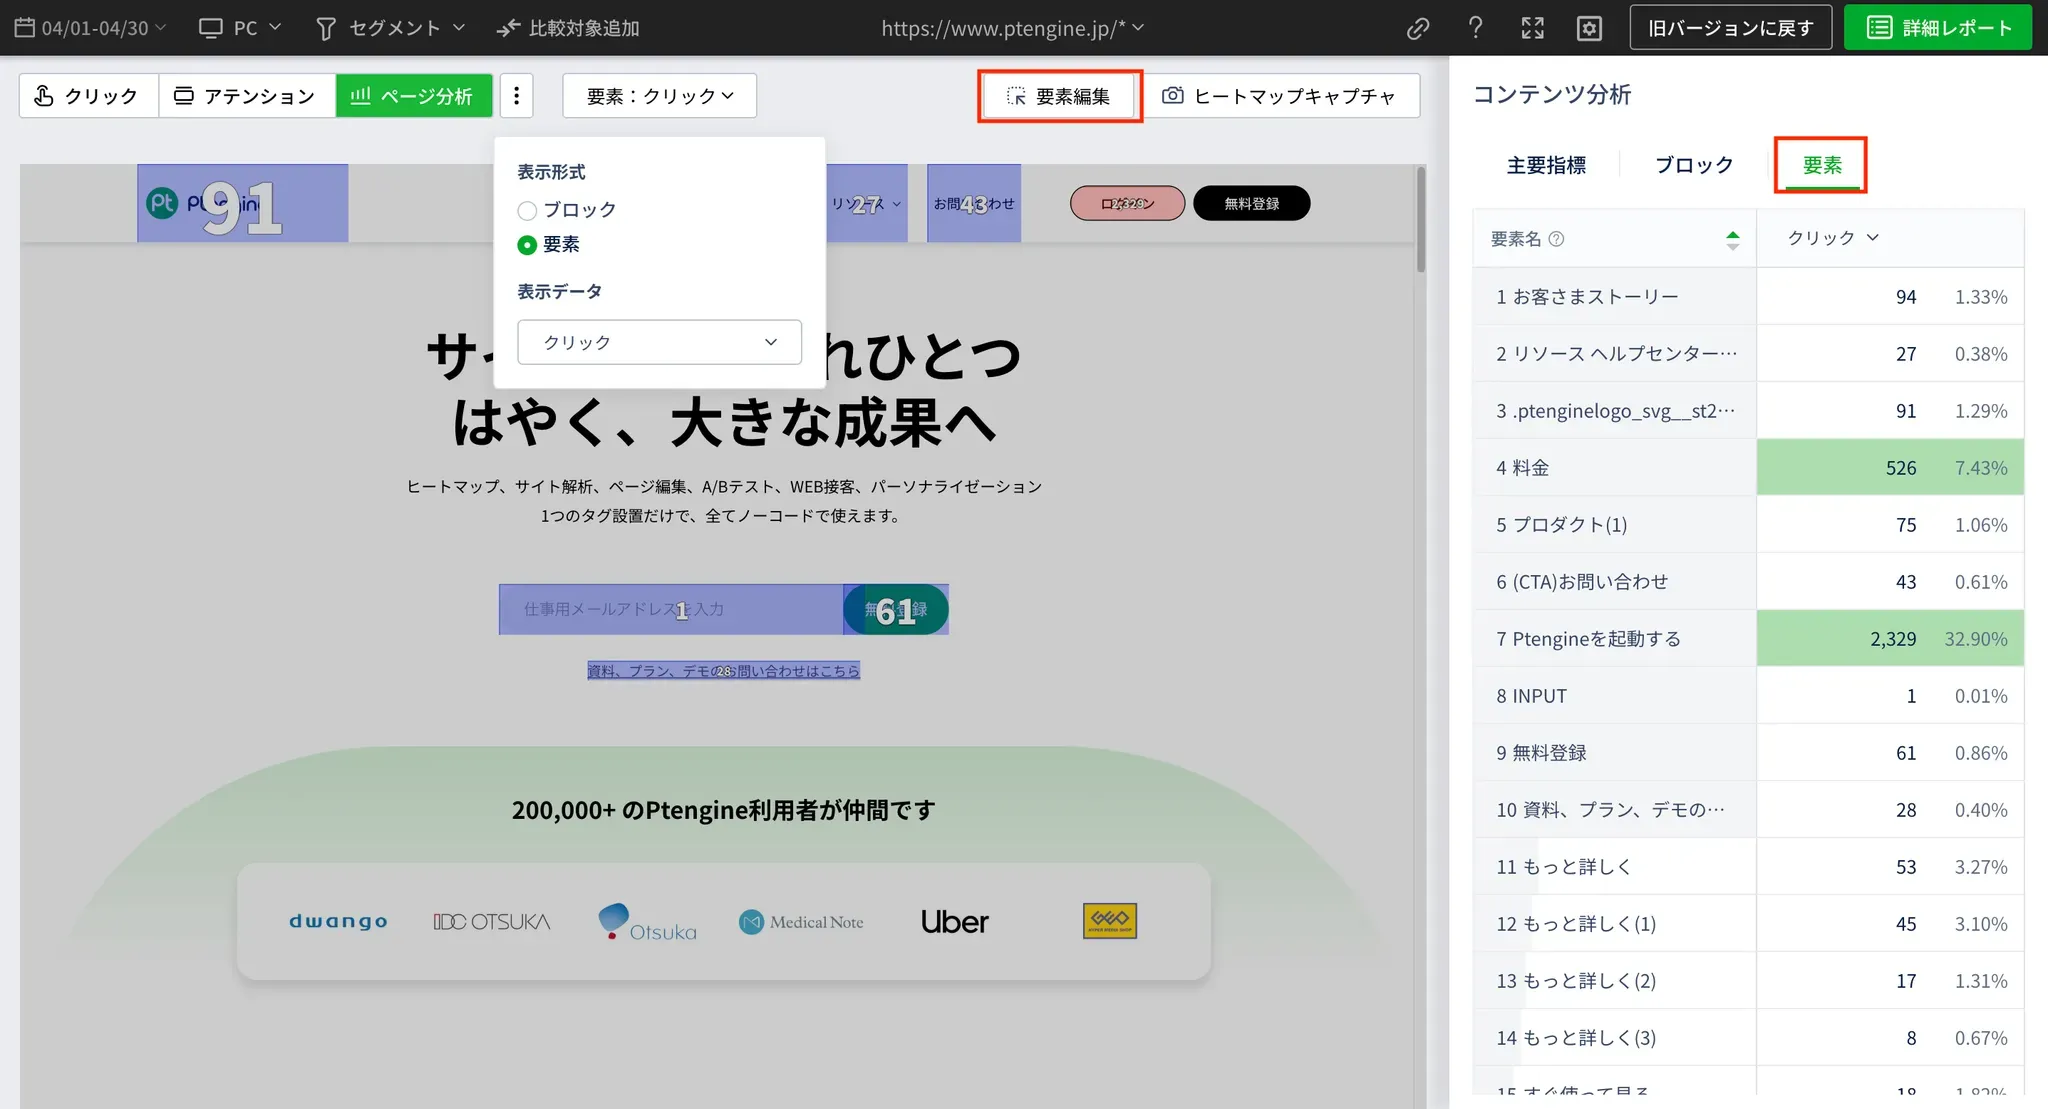Click the copy link icon
The height and width of the screenshot is (1109, 2048).
pyautogui.click(x=1417, y=28)
